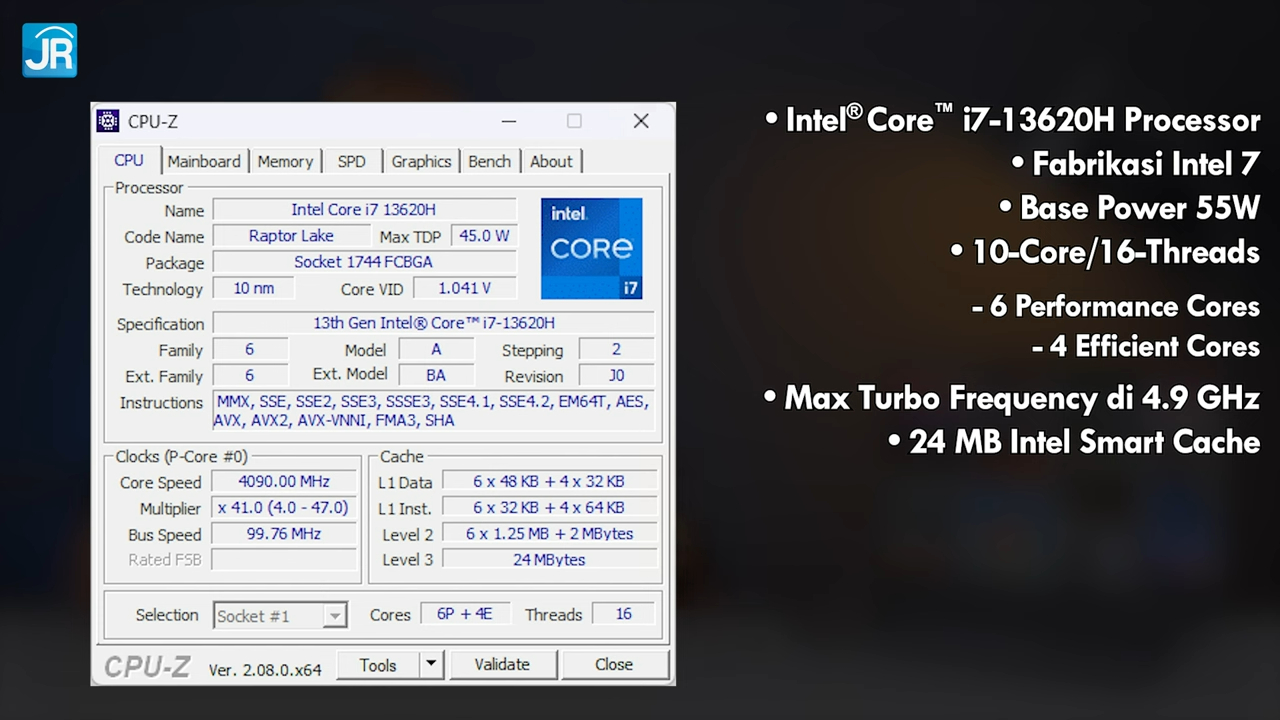Image resolution: width=1280 pixels, height=720 pixels.
Task: Select the Instructions text box
Action: click(432, 411)
